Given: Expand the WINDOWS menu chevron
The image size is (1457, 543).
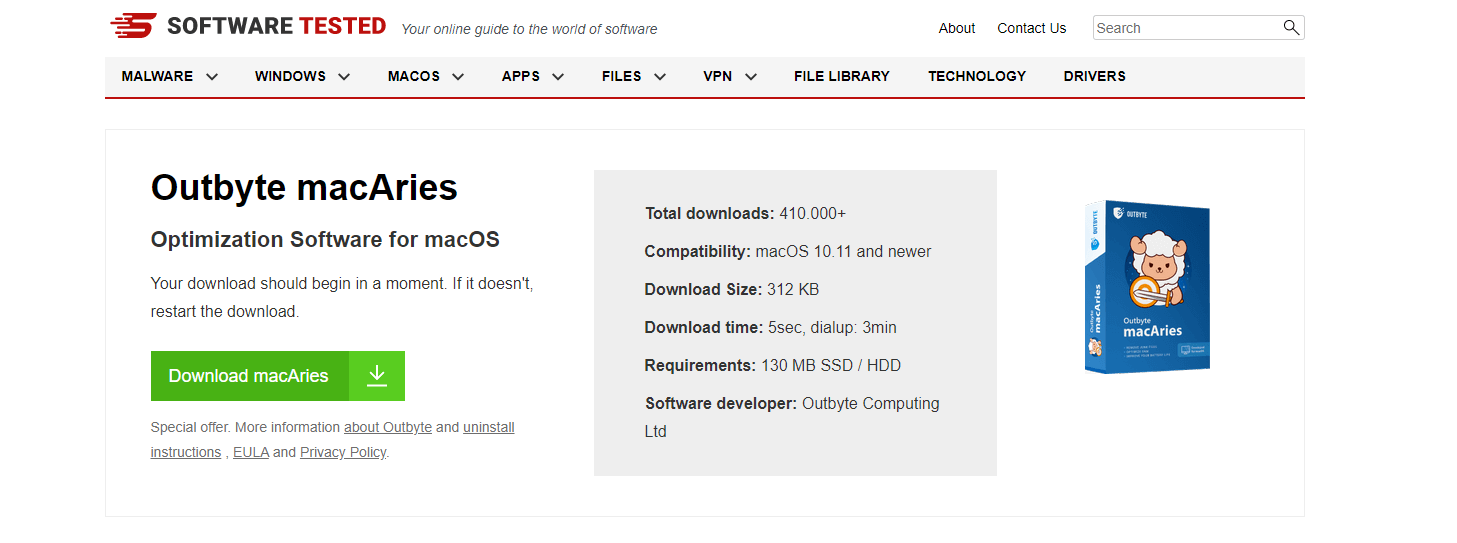Looking at the screenshot, I should click(344, 77).
